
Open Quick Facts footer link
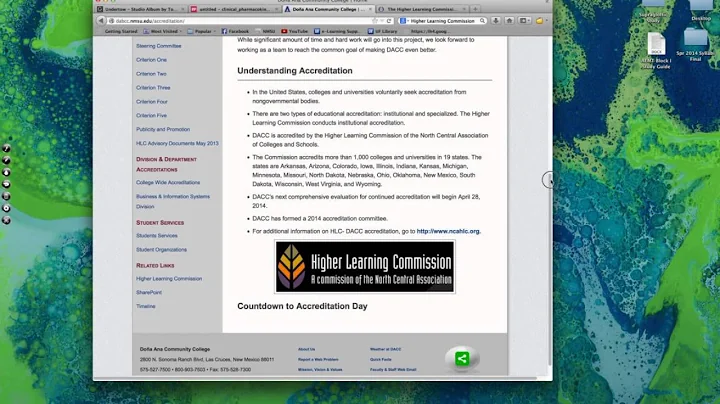381,359
